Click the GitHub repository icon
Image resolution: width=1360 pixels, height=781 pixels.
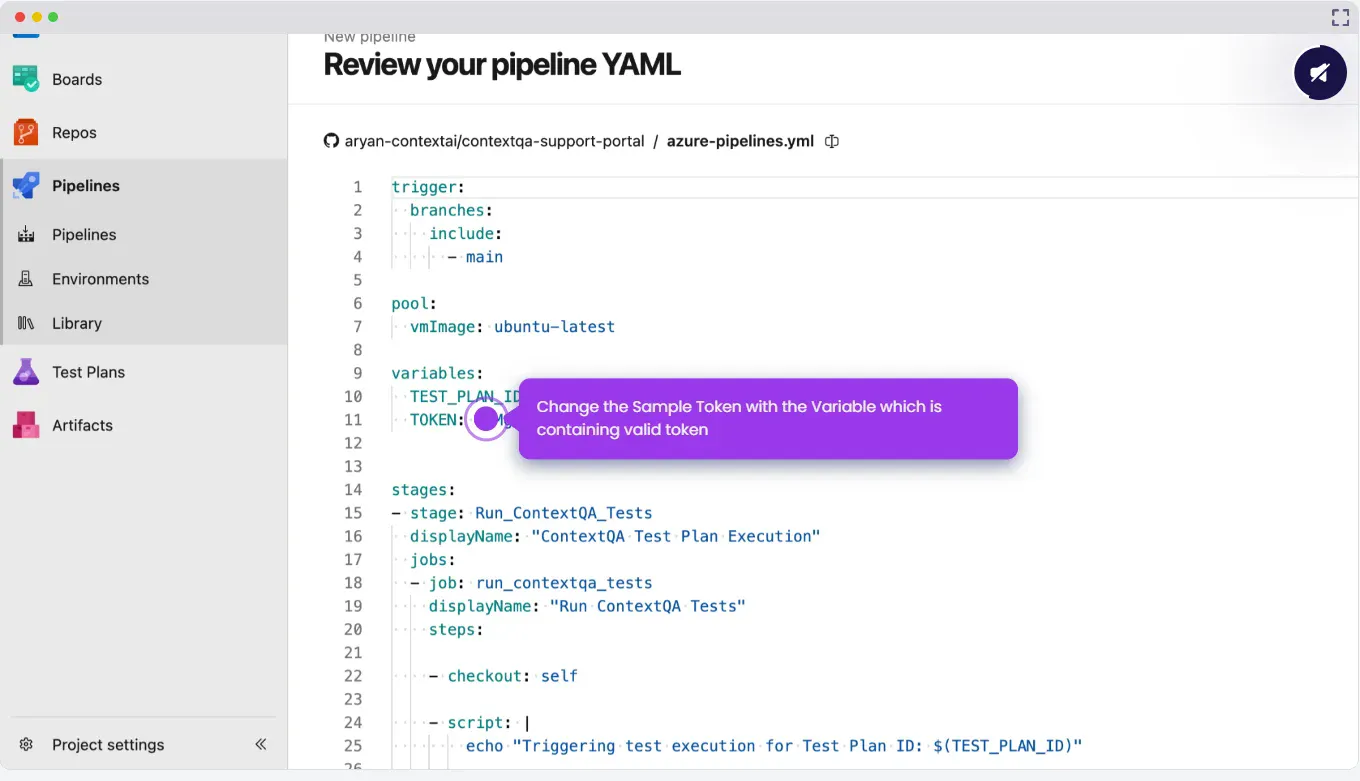pyautogui.click(x=331, y=141)
